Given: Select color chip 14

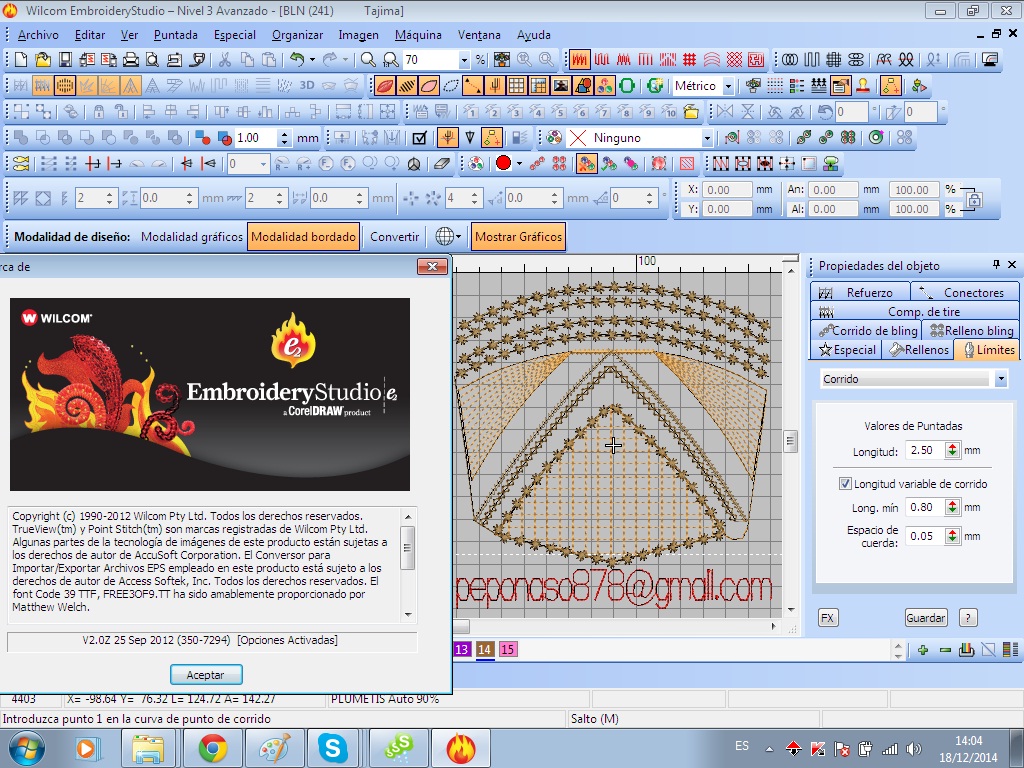Looking at the screenshot, I should (x=485, y=649).
